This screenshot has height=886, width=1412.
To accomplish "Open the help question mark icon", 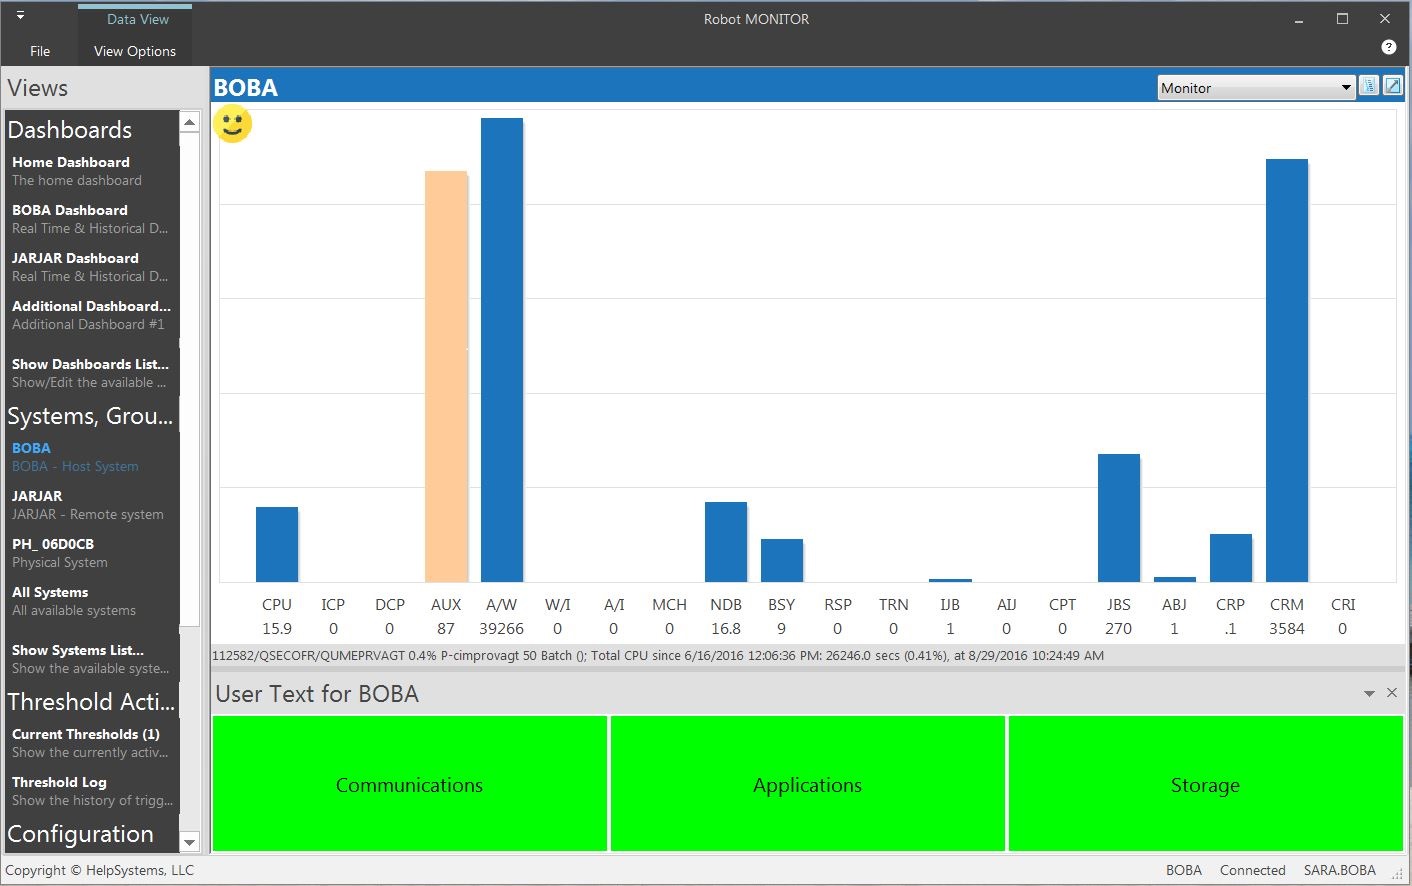I will pyautogui.click(x=1388, y=47).
